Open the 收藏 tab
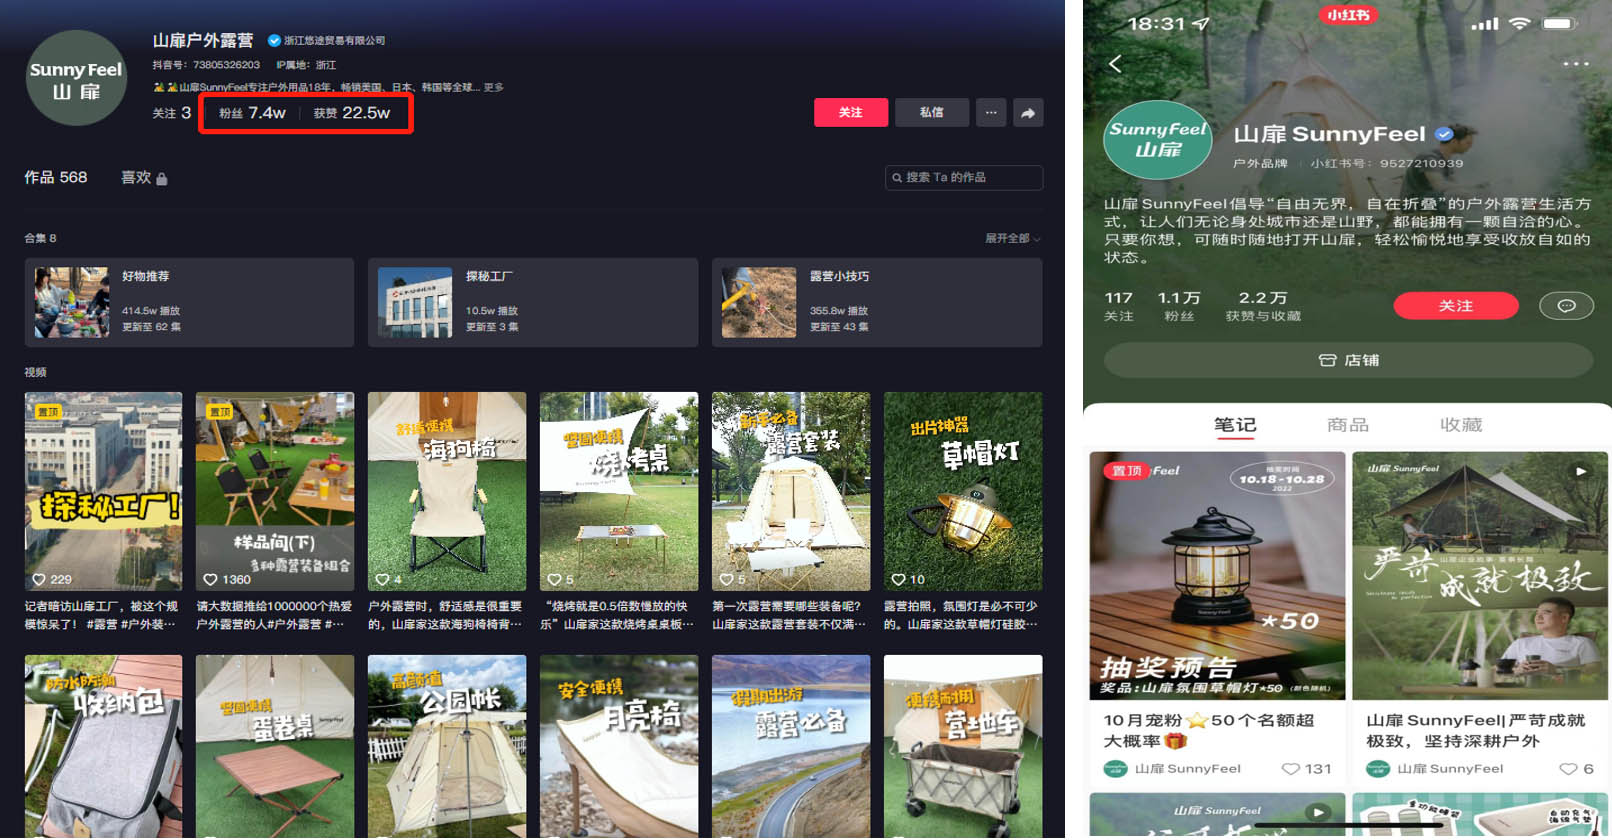This screenshot has width=1612, height=840. (x=1460, y=425)
